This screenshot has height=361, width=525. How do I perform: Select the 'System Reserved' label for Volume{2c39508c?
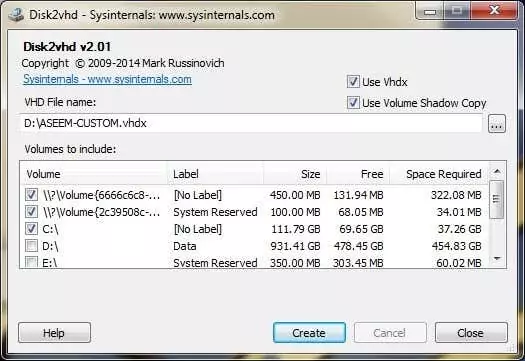pyautogui.click(x=215, y=212)
